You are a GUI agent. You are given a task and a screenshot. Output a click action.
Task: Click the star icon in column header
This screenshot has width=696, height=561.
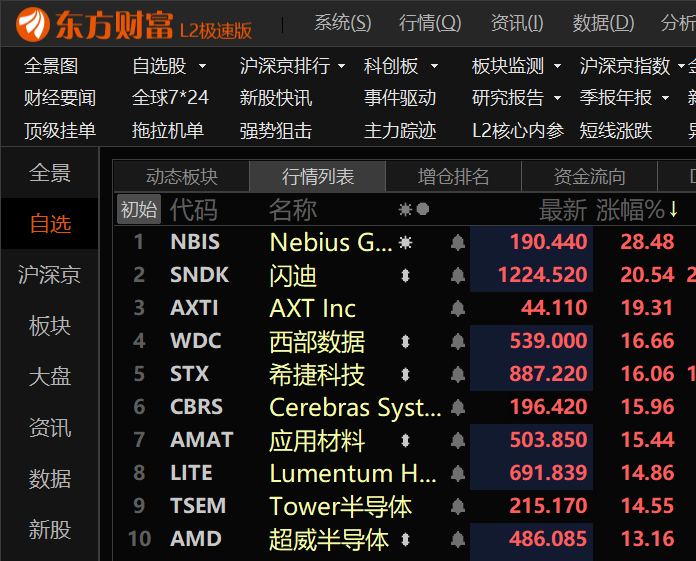coord(405,209)
